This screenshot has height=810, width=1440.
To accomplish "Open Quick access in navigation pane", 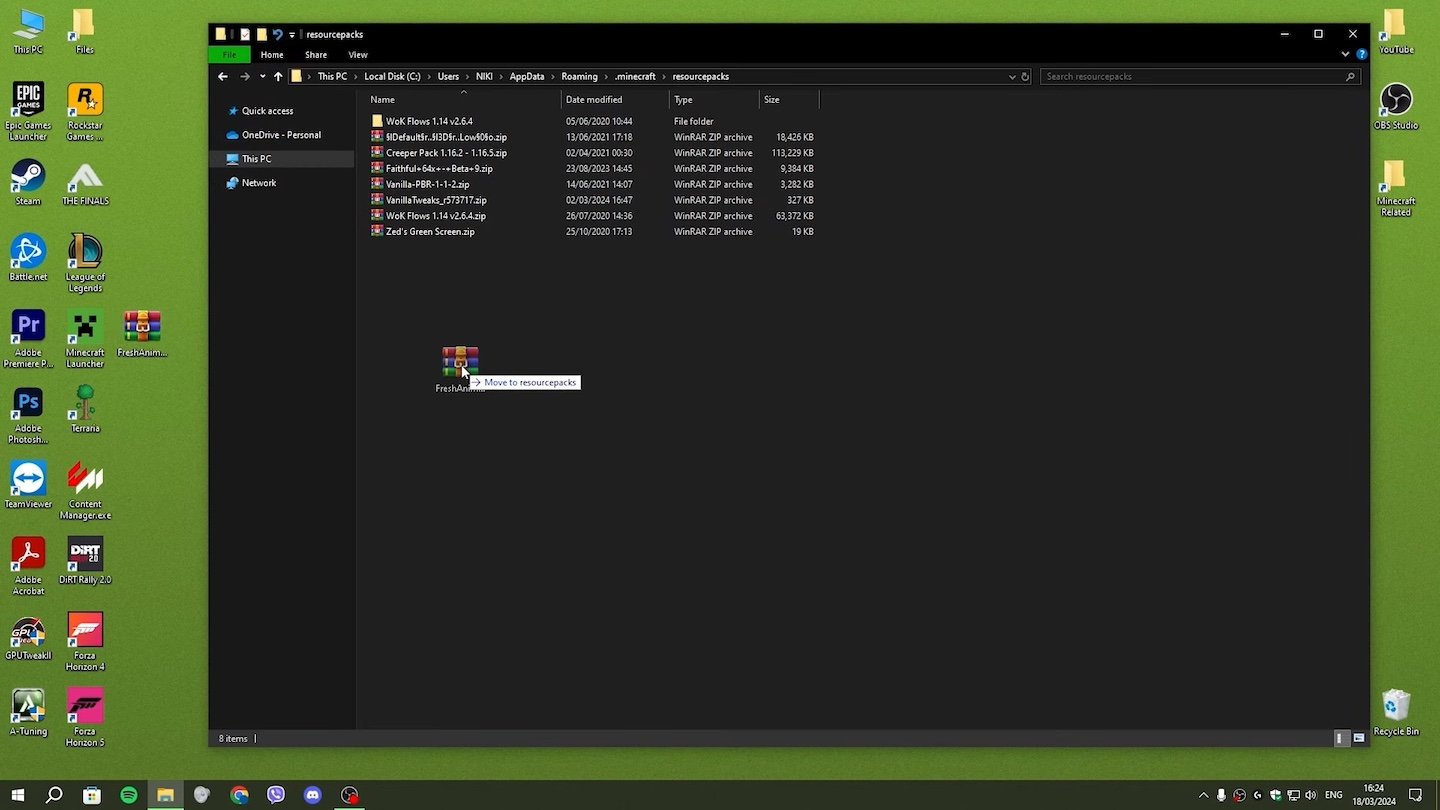I will pyautogui.click(x=267, y=111).
